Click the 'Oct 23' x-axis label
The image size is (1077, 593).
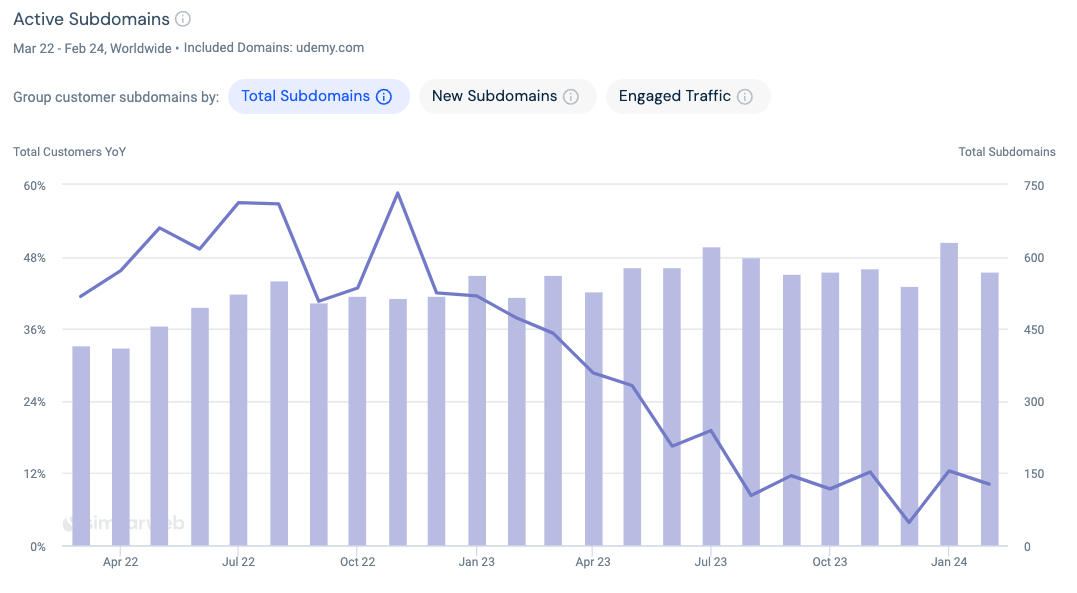(830, 562)
